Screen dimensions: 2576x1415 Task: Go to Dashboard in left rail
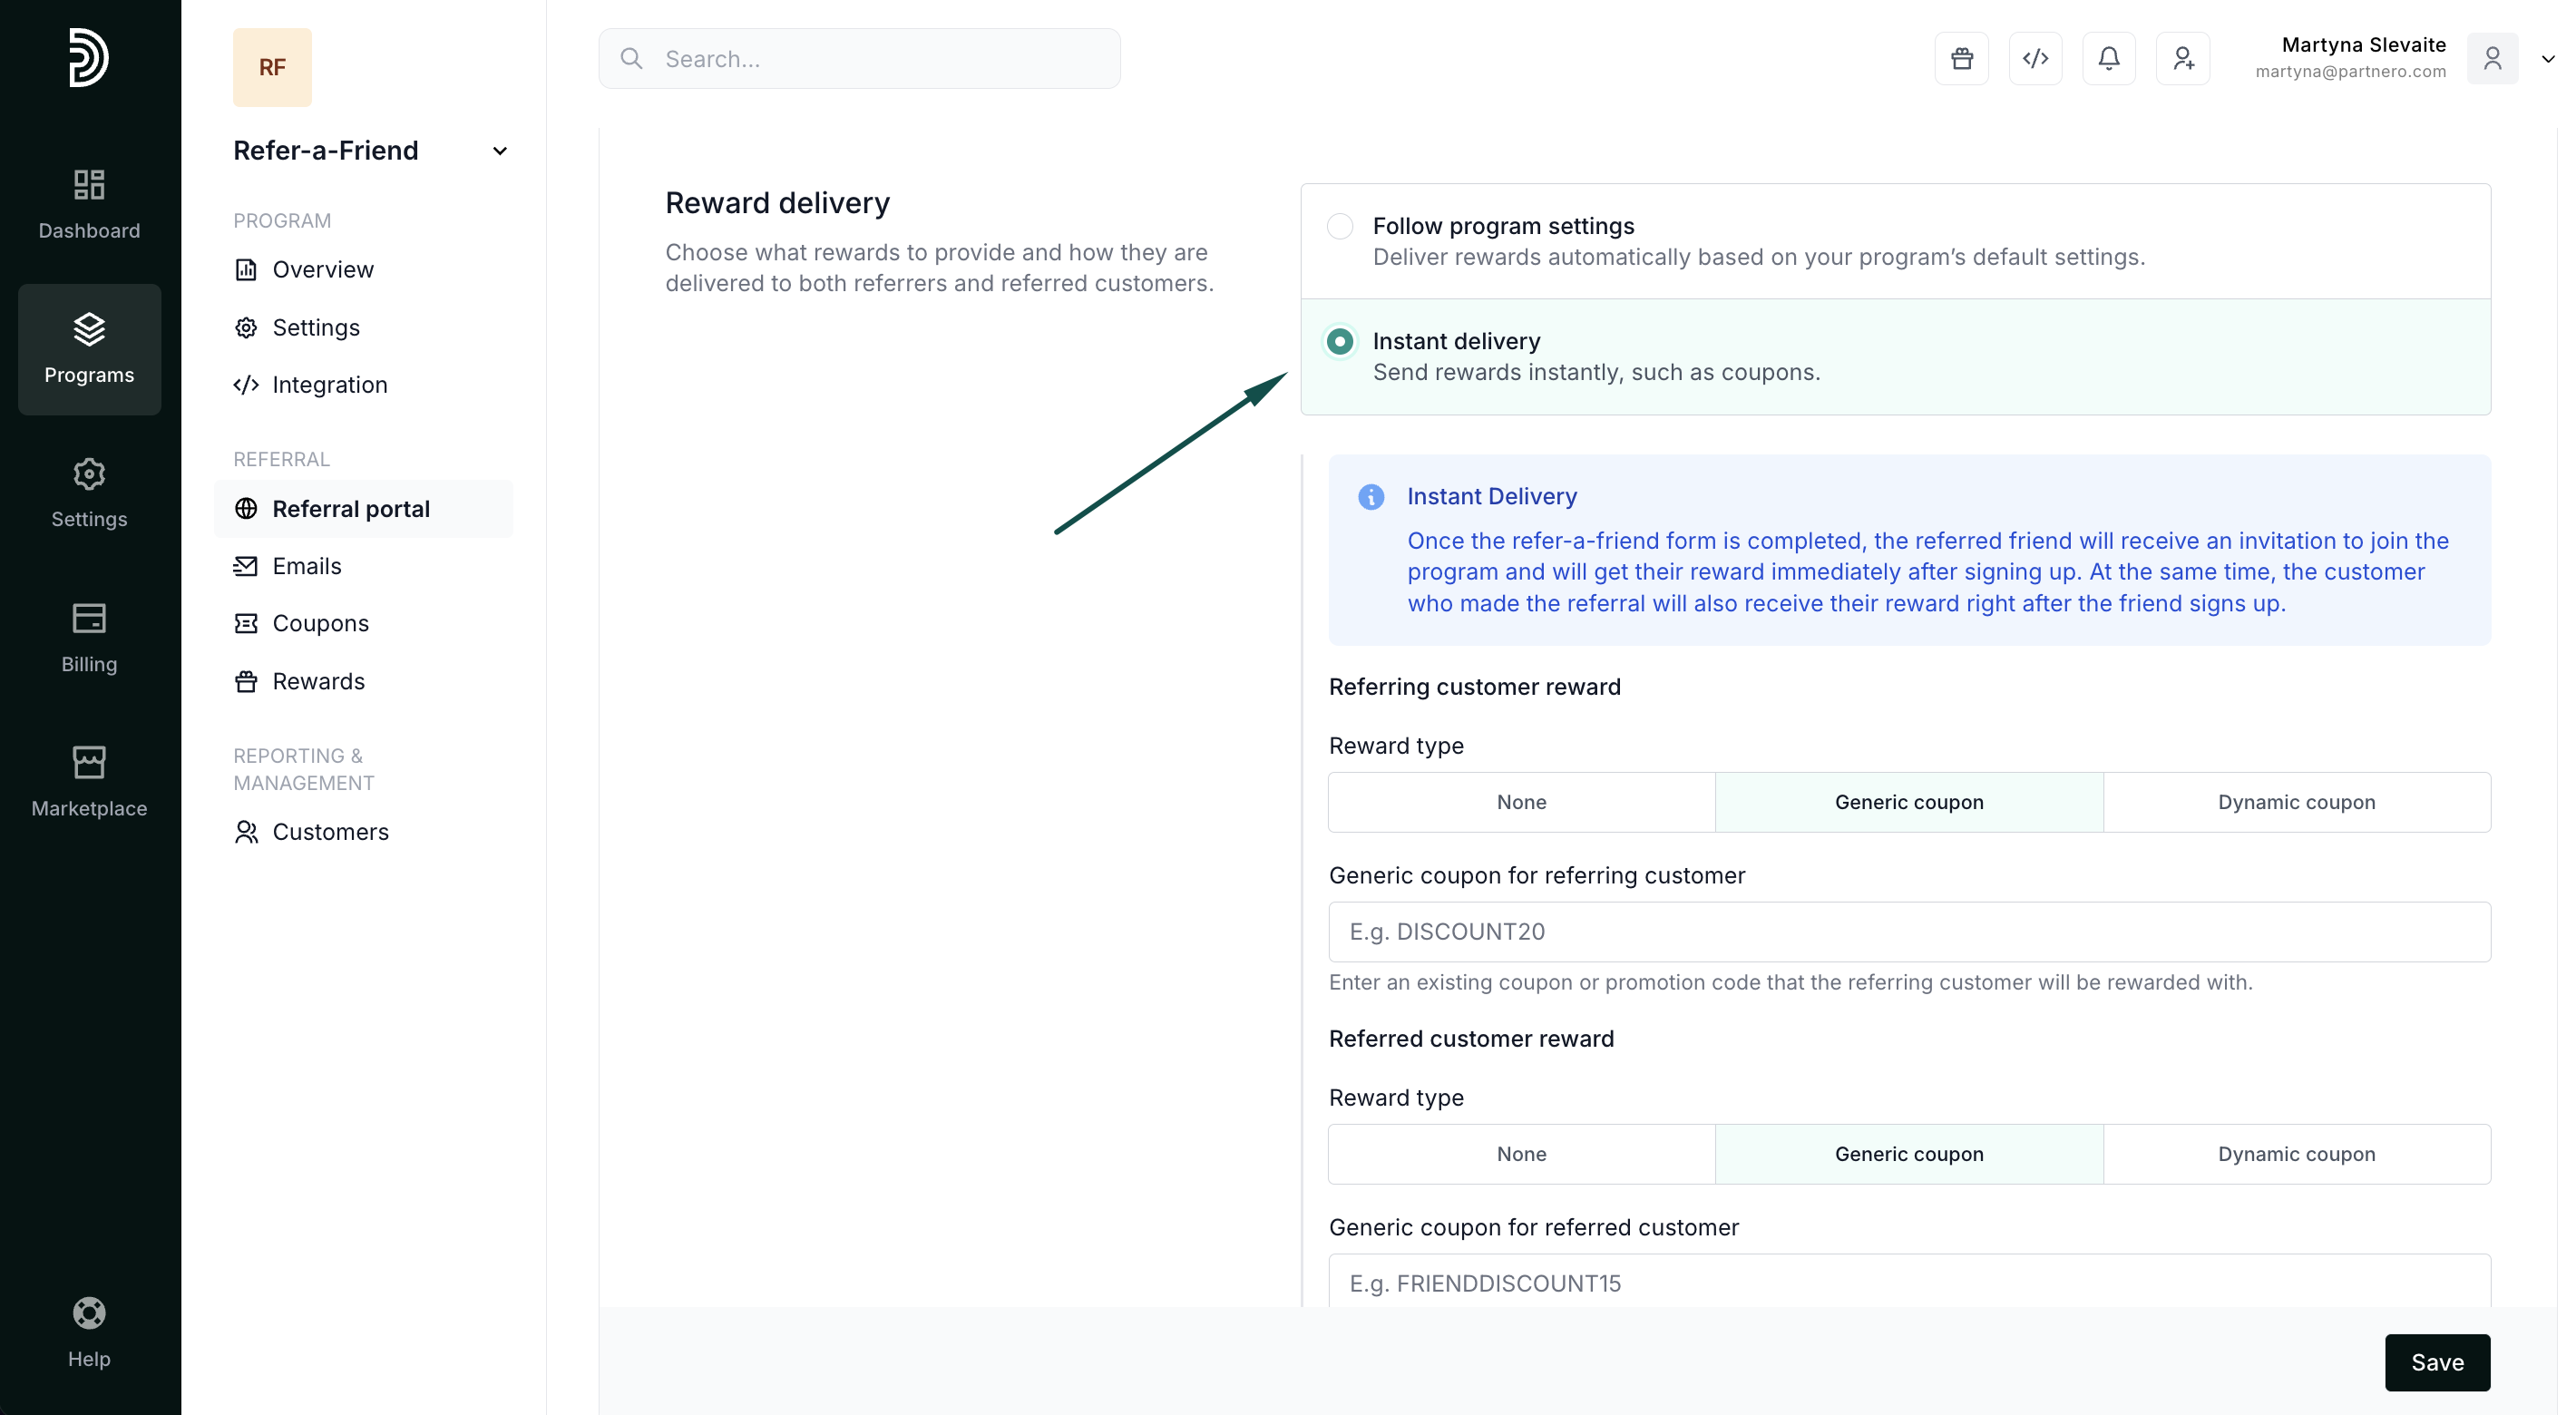pos(89,205)
